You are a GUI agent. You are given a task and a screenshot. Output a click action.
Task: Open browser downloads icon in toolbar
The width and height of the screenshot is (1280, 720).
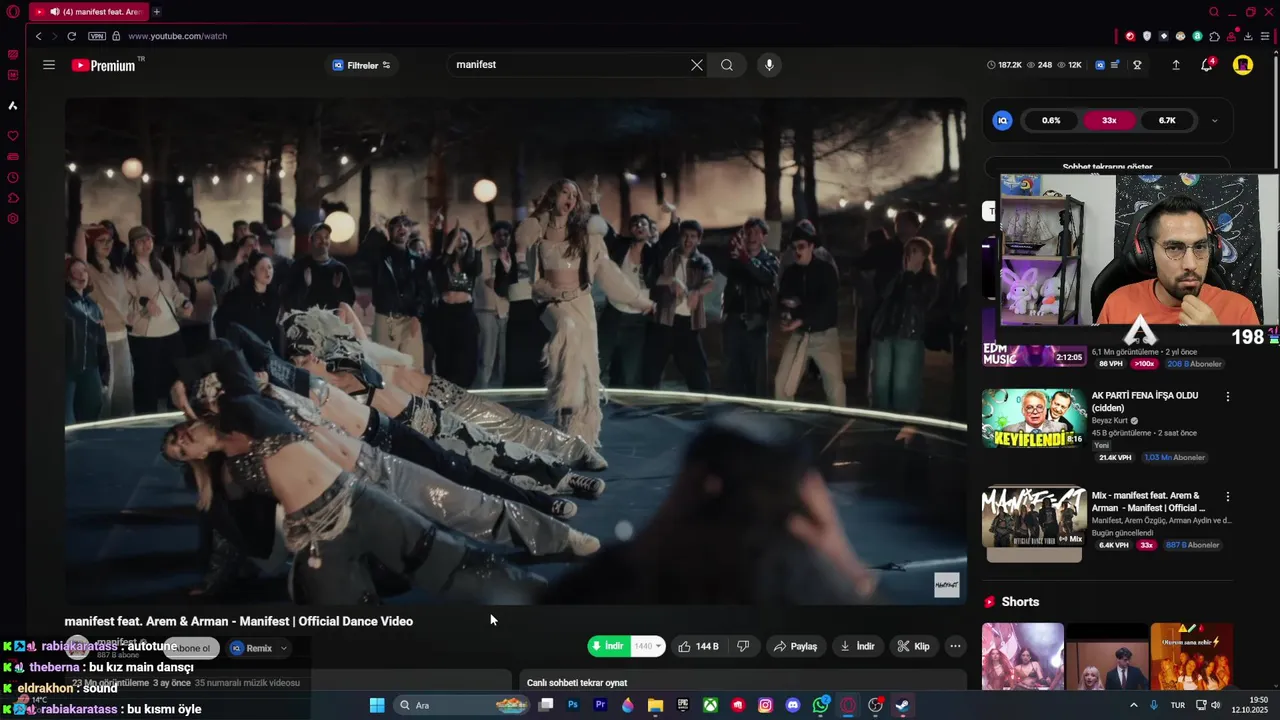click(x=1249, y=36)
